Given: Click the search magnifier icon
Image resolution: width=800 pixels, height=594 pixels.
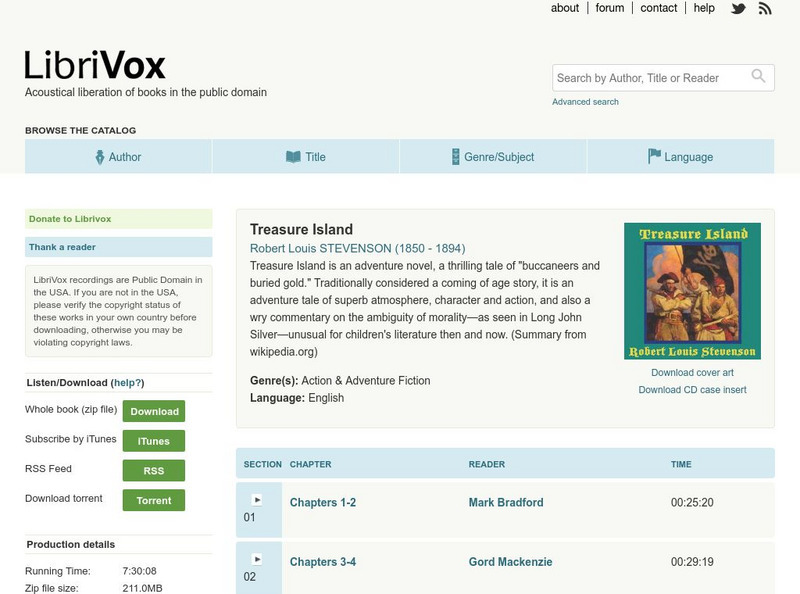Looking at the screenshot, I should pyautogui.click(x=760, y=76).
